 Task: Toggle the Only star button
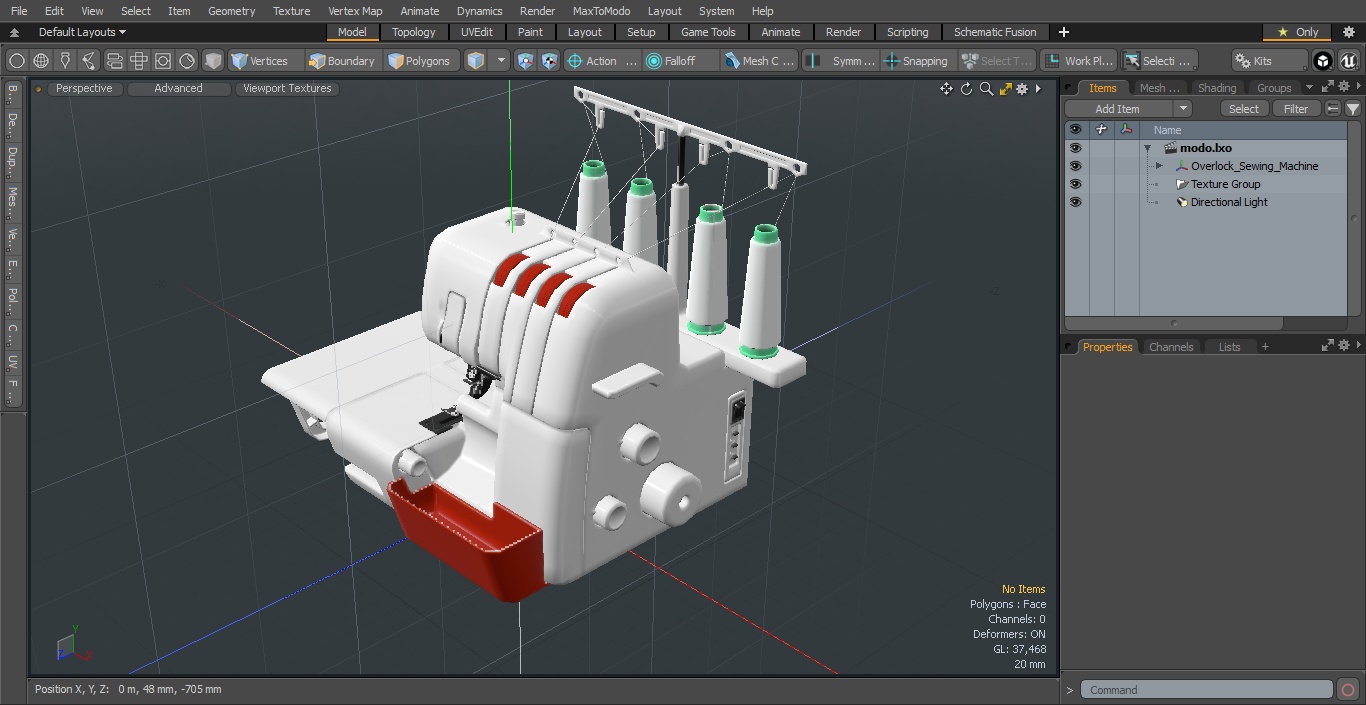pyautogui.click(x=1297, y=32)
